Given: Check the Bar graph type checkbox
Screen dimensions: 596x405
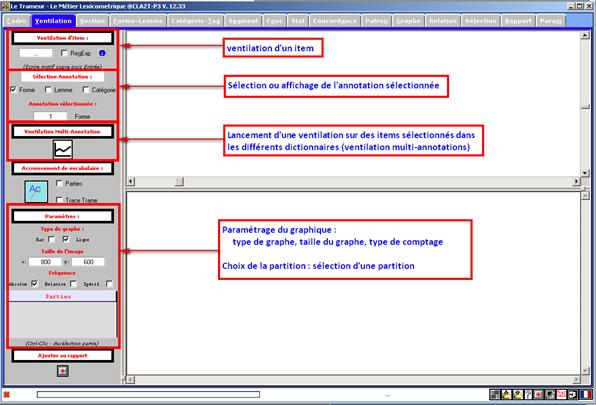Looking at the screenshot, I should point(51,239).
